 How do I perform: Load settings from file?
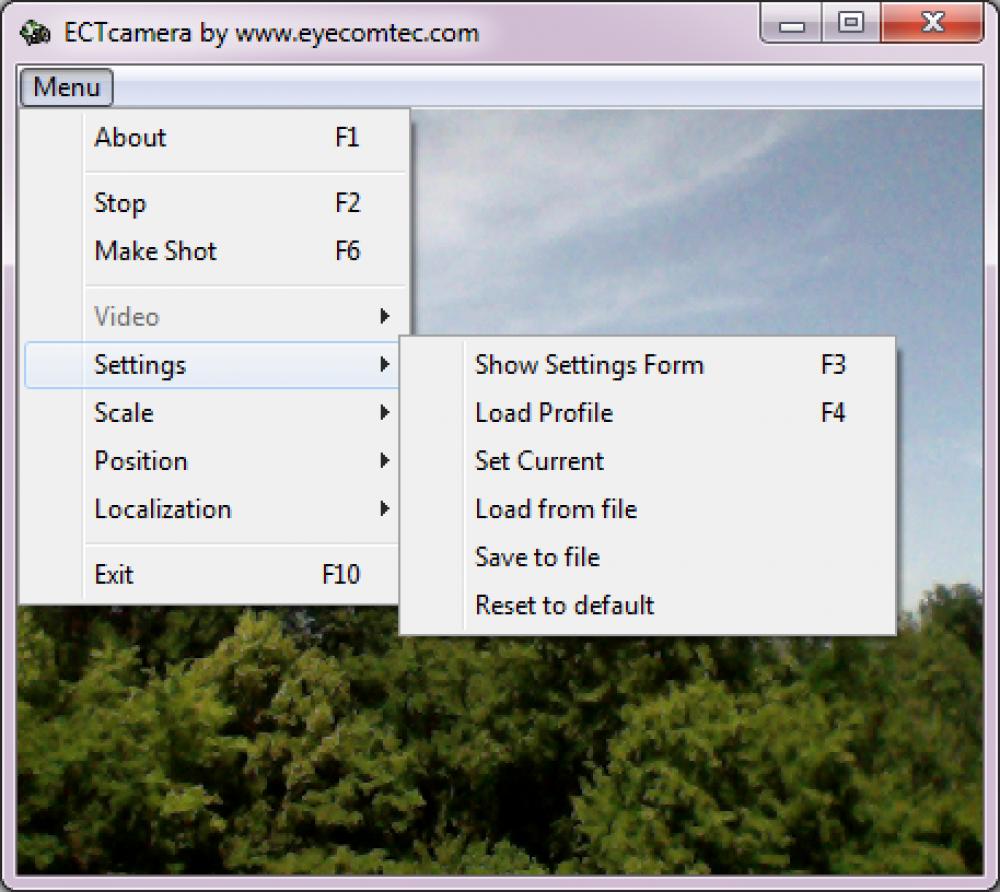click(555, 509)
